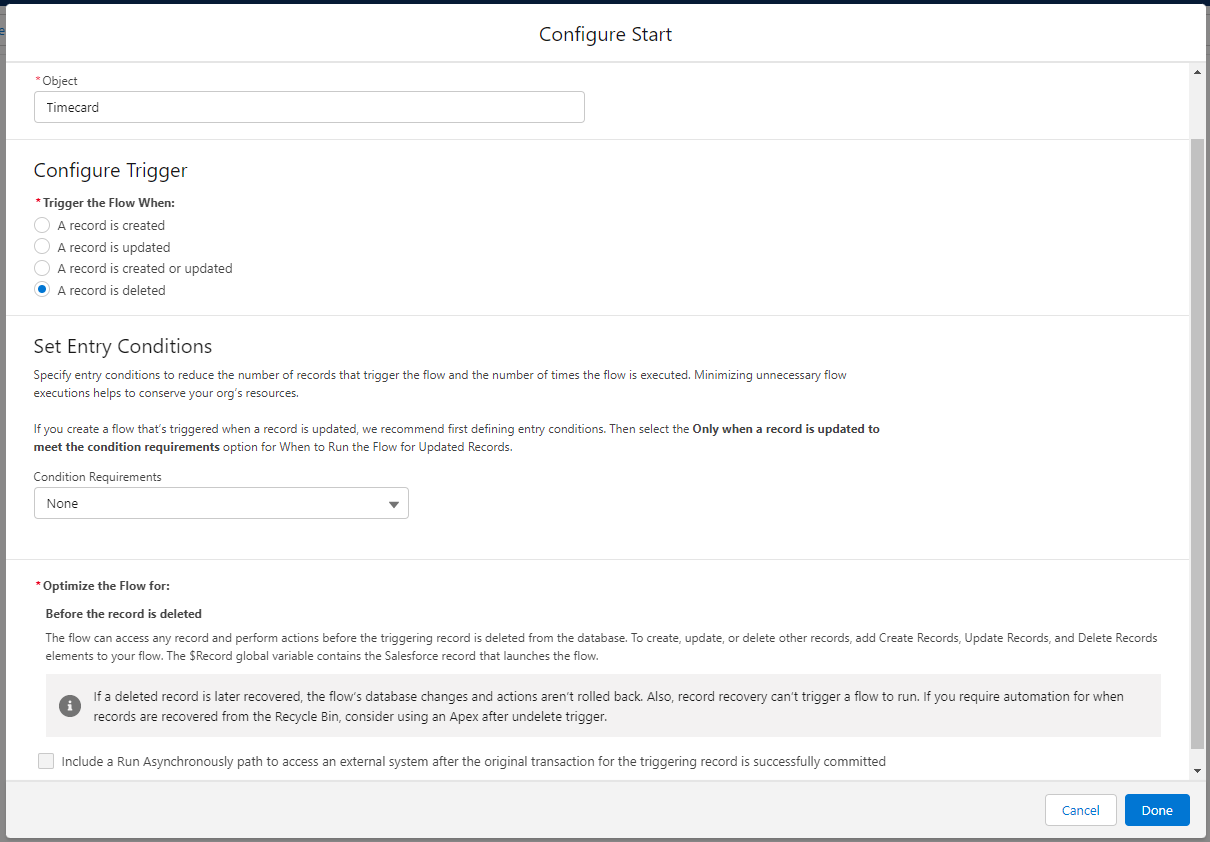
Task: Select the 'A record is created' option
Action: [x=42, y=225]
